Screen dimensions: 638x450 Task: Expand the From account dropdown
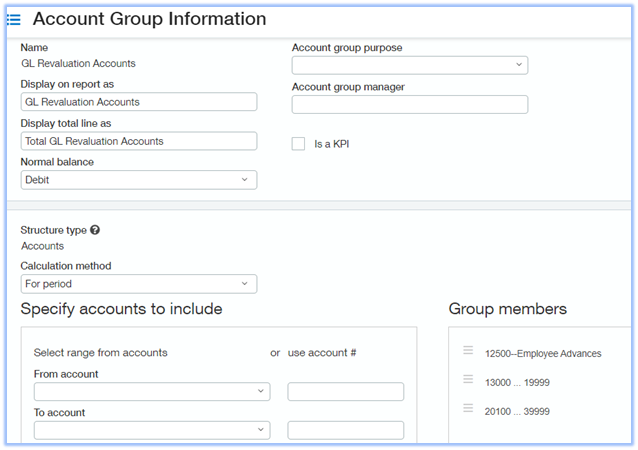[x=151, y=392]
